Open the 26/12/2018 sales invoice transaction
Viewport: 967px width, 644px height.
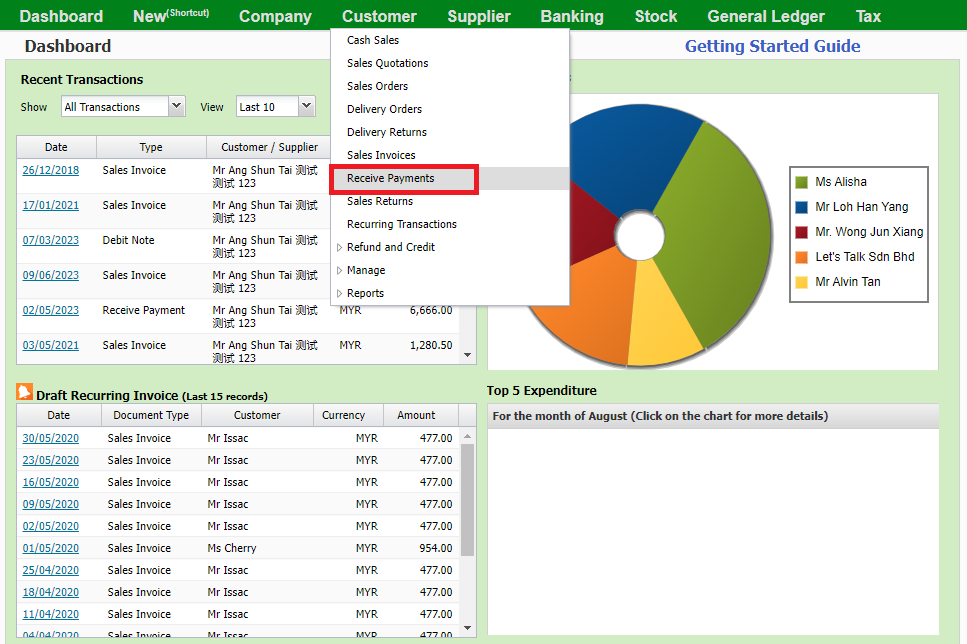click(50, 170)
